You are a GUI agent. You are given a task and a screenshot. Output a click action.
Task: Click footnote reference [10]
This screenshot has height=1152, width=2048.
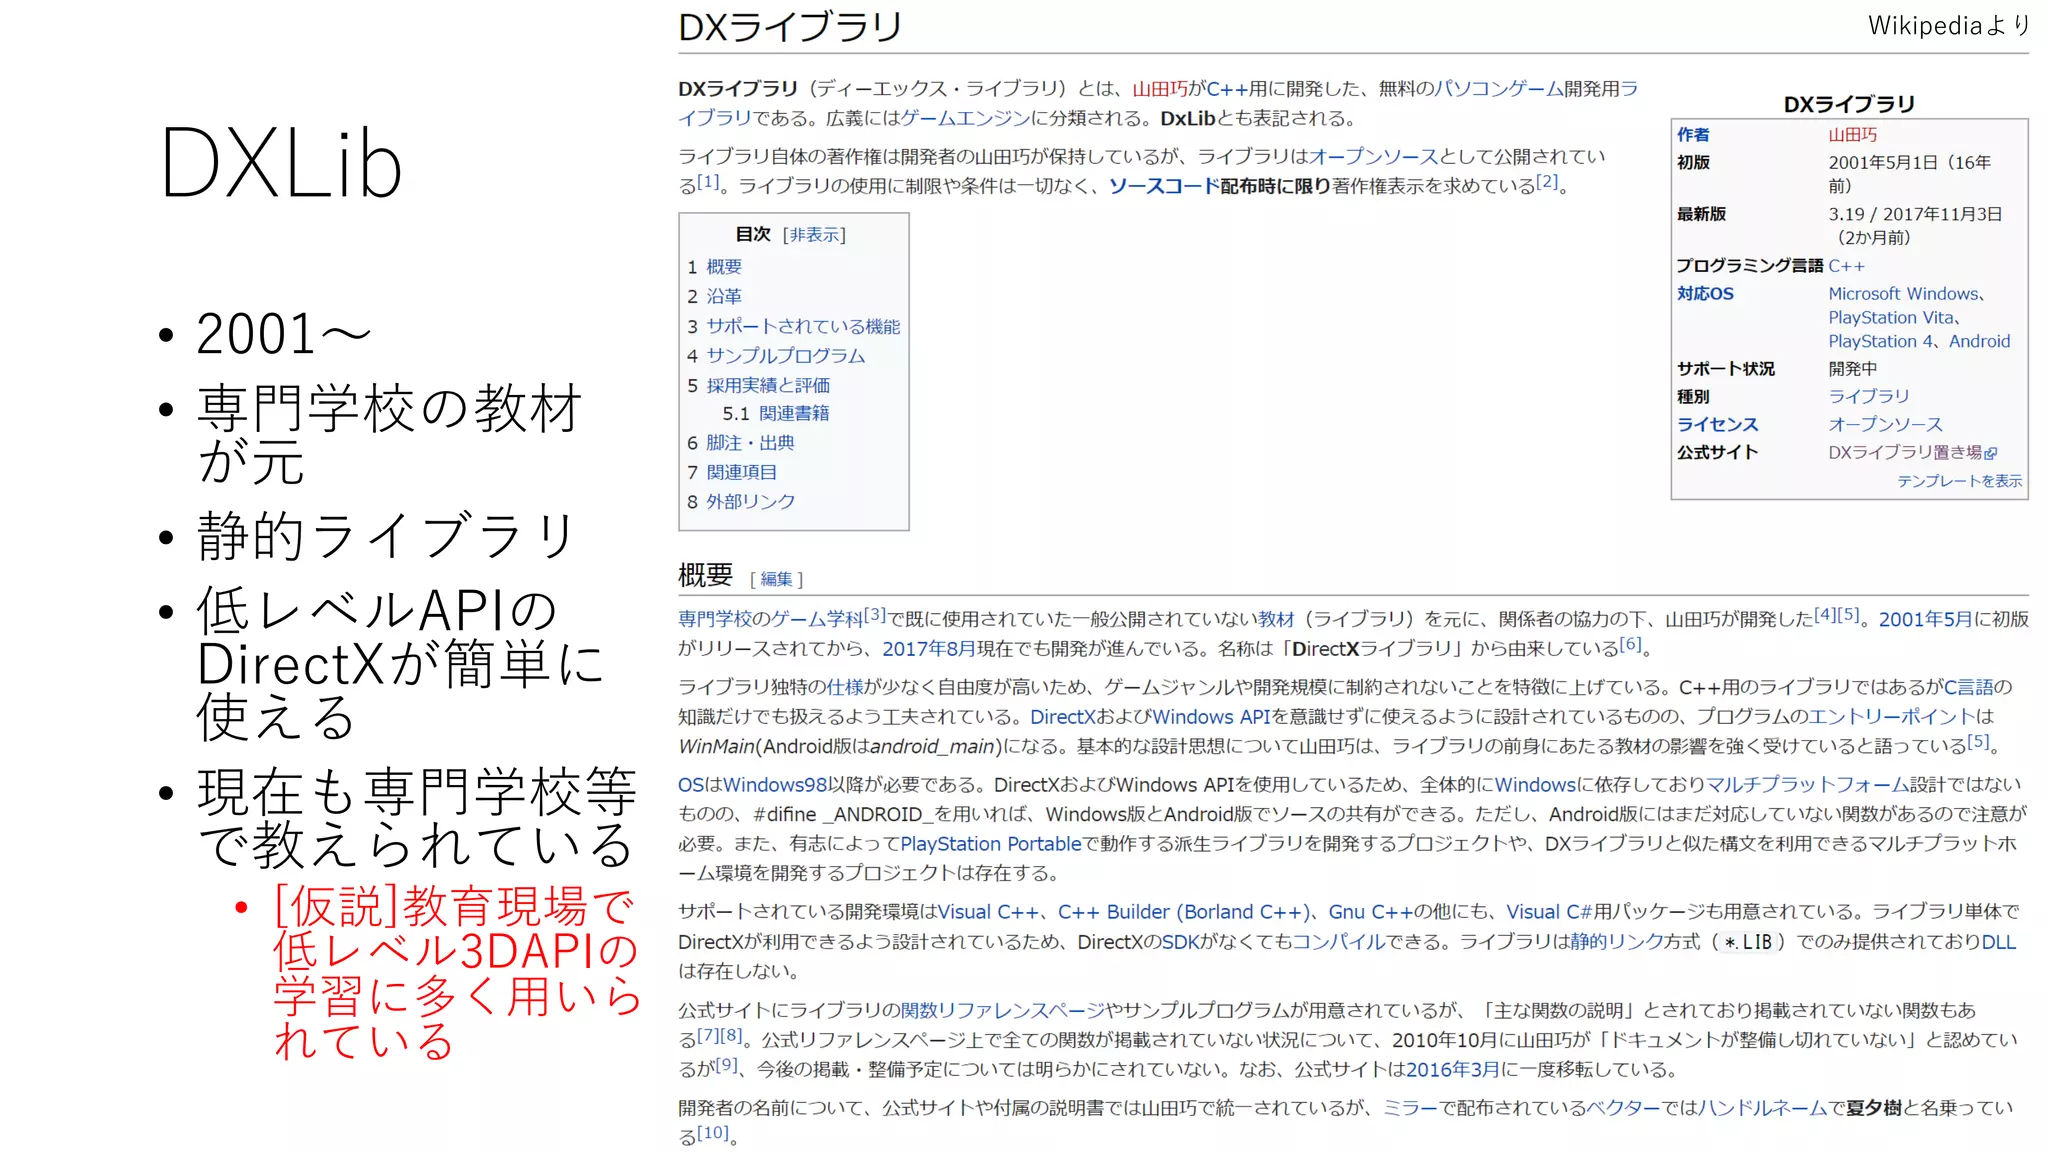[713, 1132]
